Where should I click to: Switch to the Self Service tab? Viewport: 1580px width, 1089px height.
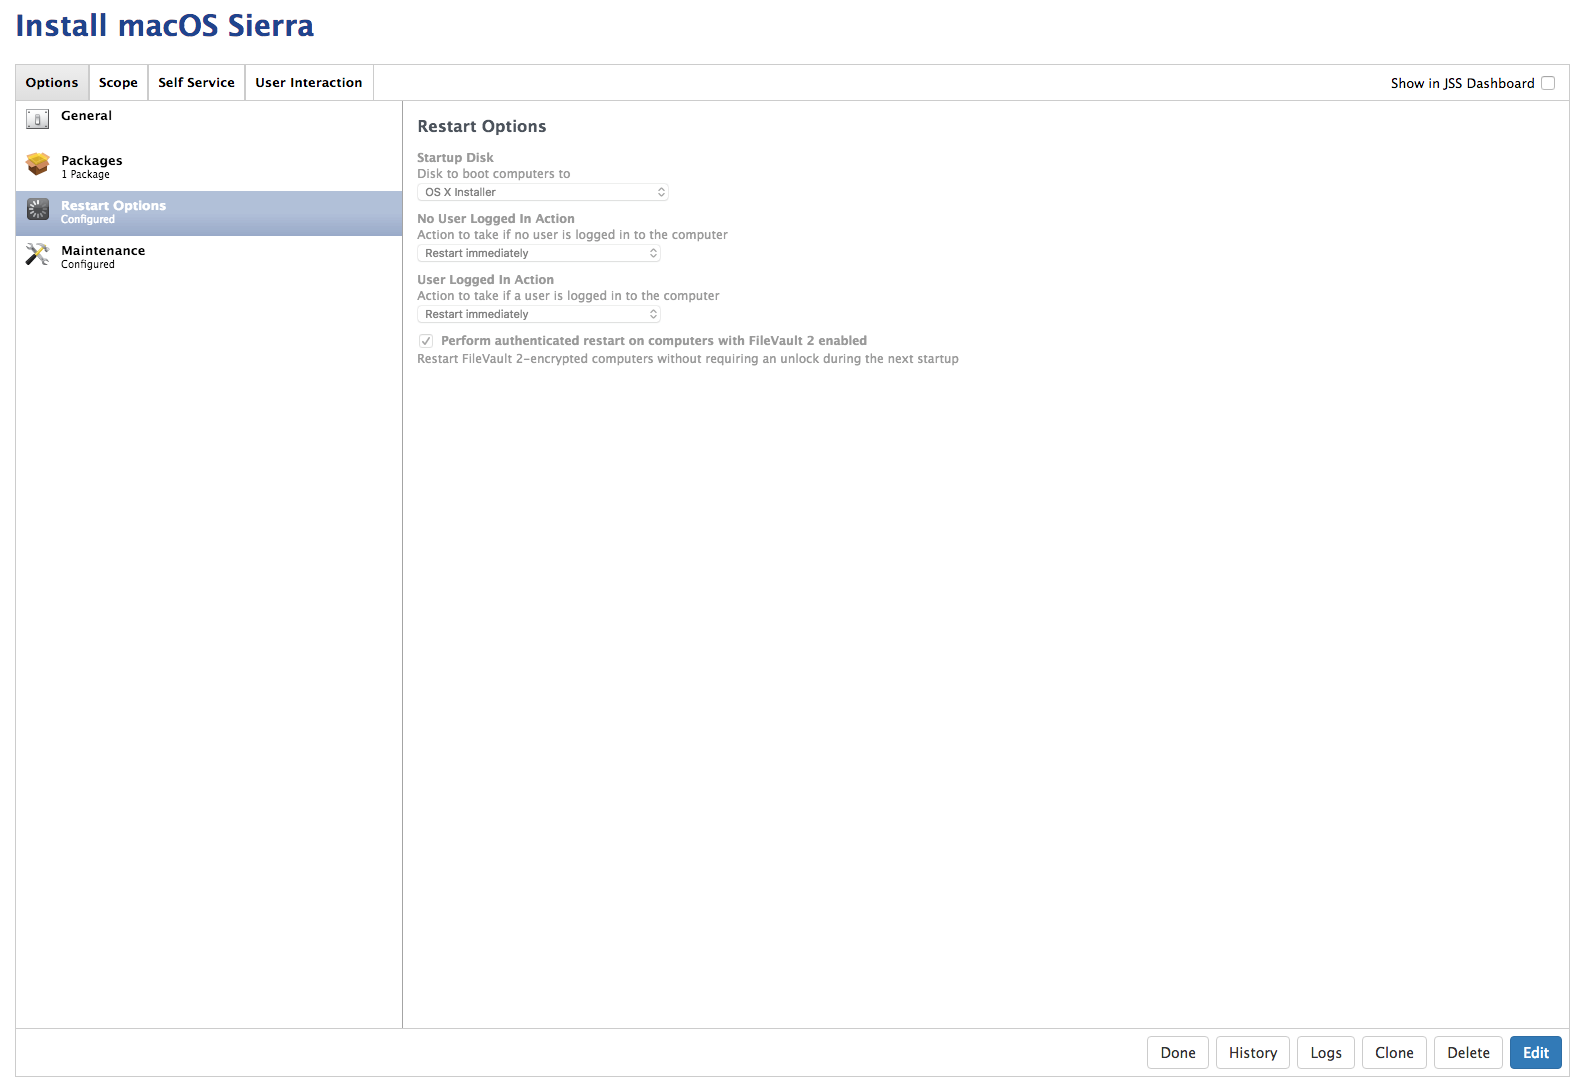coord(196,83)
